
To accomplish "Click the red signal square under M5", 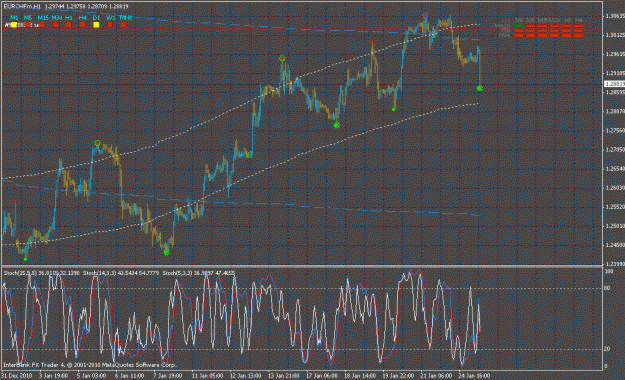I will [28, 25].
